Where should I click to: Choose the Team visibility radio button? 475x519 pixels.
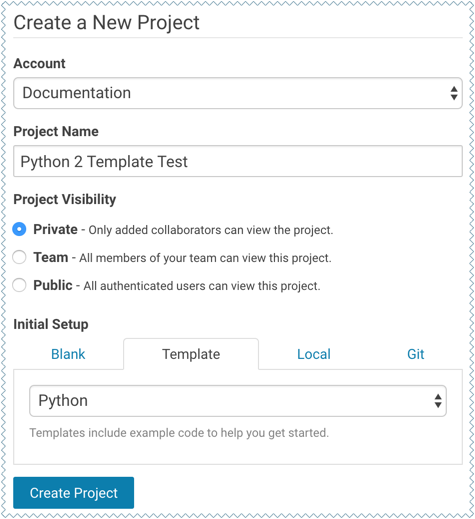19,257
